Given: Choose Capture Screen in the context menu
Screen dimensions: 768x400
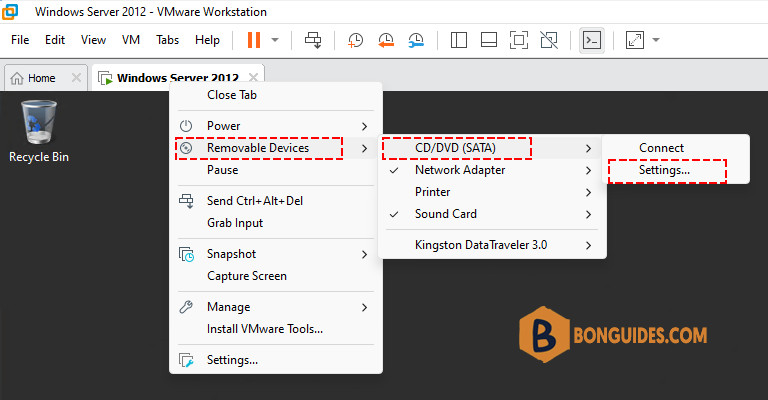Looking at the screenshot, I should (x=276, y=276).
